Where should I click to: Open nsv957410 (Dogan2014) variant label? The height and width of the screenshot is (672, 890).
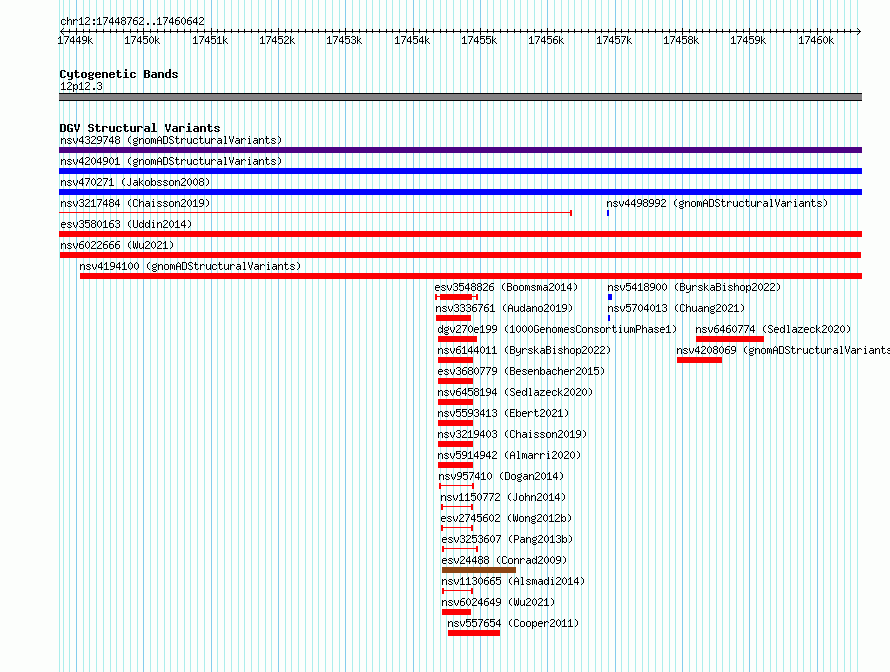[501, 476]
